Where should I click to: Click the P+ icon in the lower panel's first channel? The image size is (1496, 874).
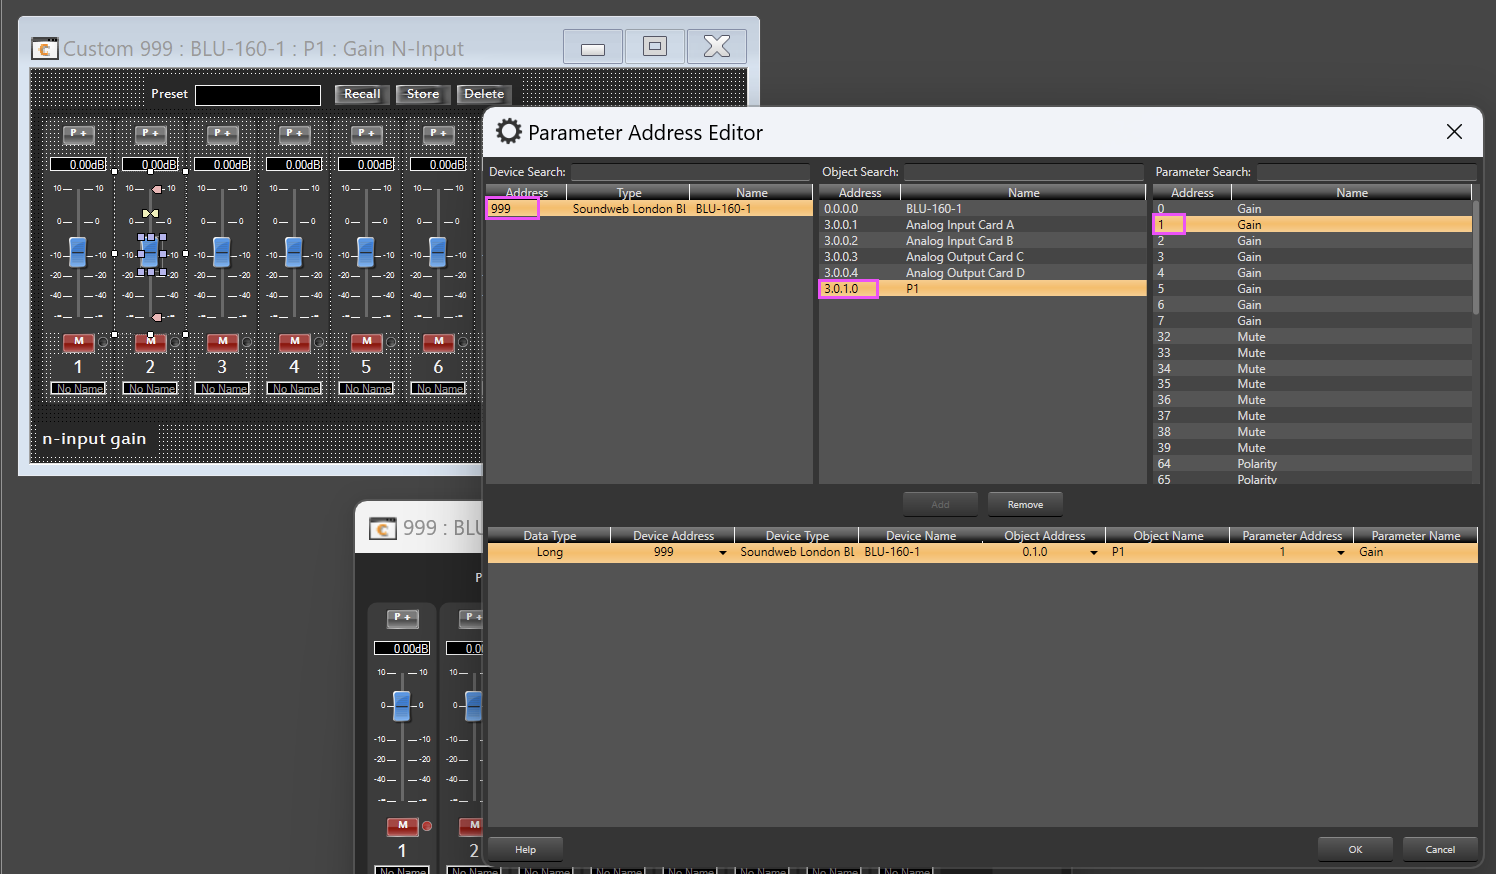402,618
